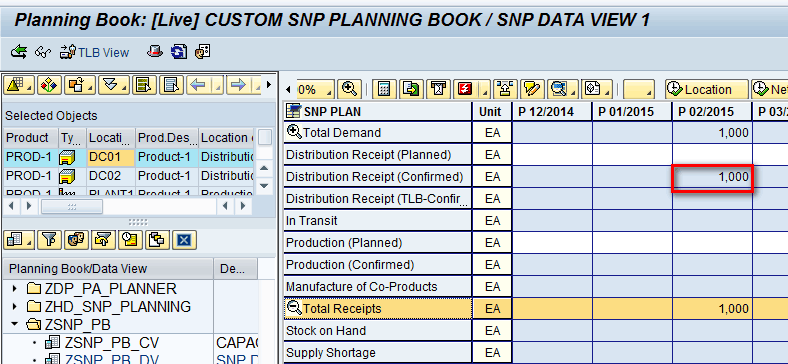Click the glasses display icon
The width and height of the screenshot is (788, 364).
[43, 52]
